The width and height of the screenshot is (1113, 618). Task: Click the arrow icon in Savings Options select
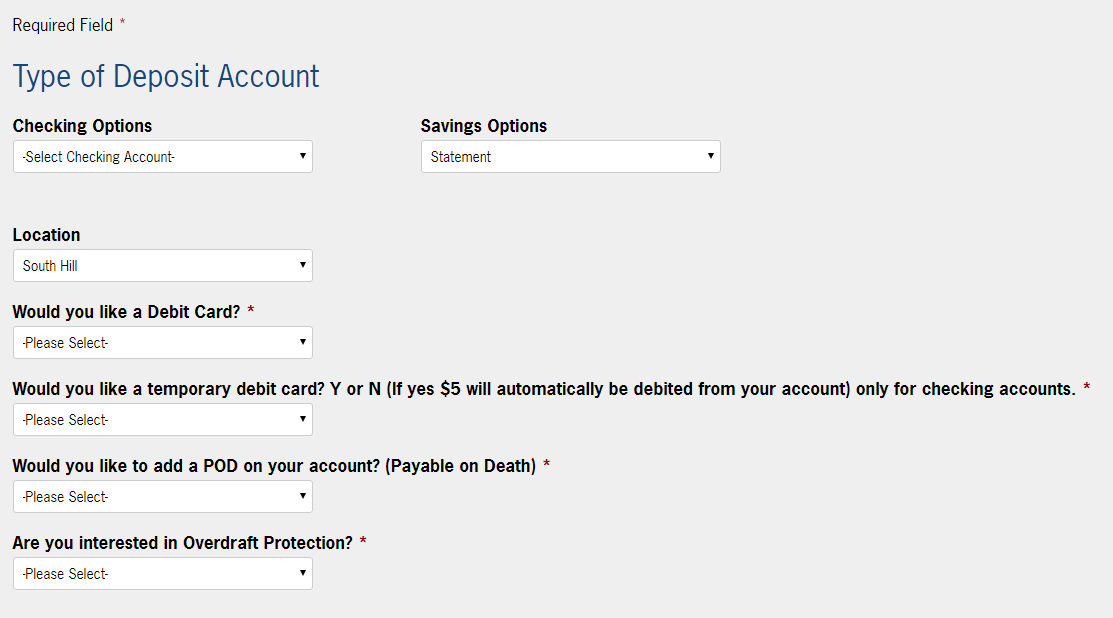[x=710, y=156]
